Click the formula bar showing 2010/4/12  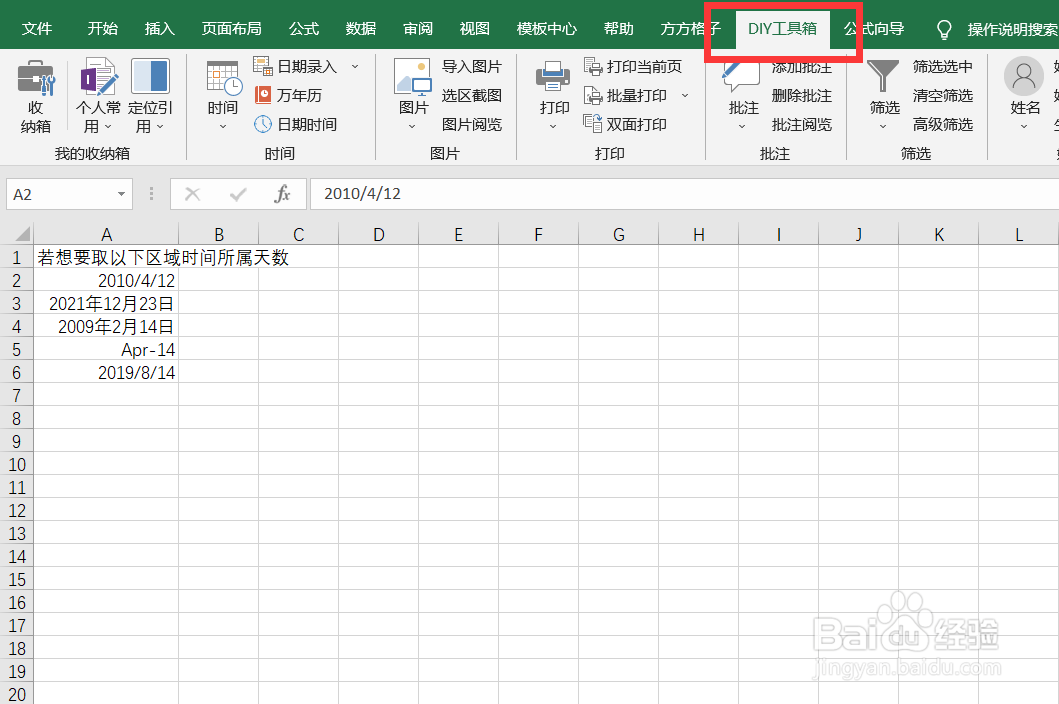pos(684,194)
